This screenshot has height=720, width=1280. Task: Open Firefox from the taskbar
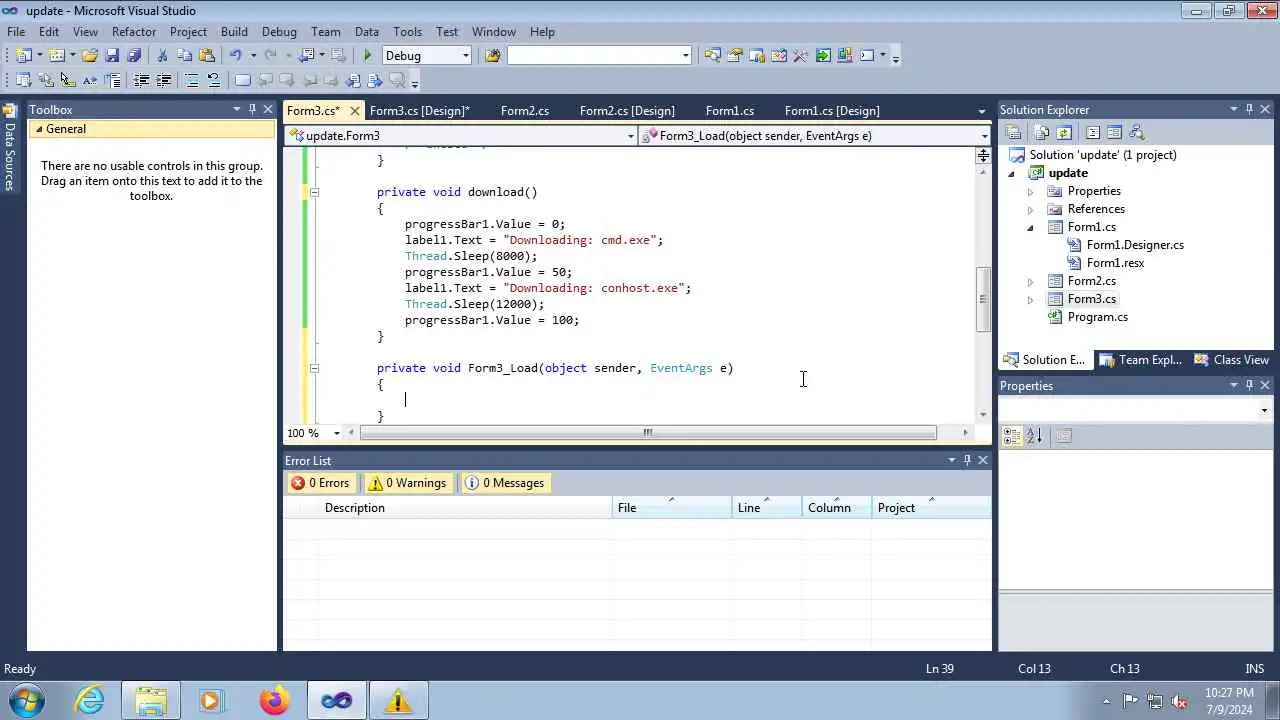click(x=274, y=700)
